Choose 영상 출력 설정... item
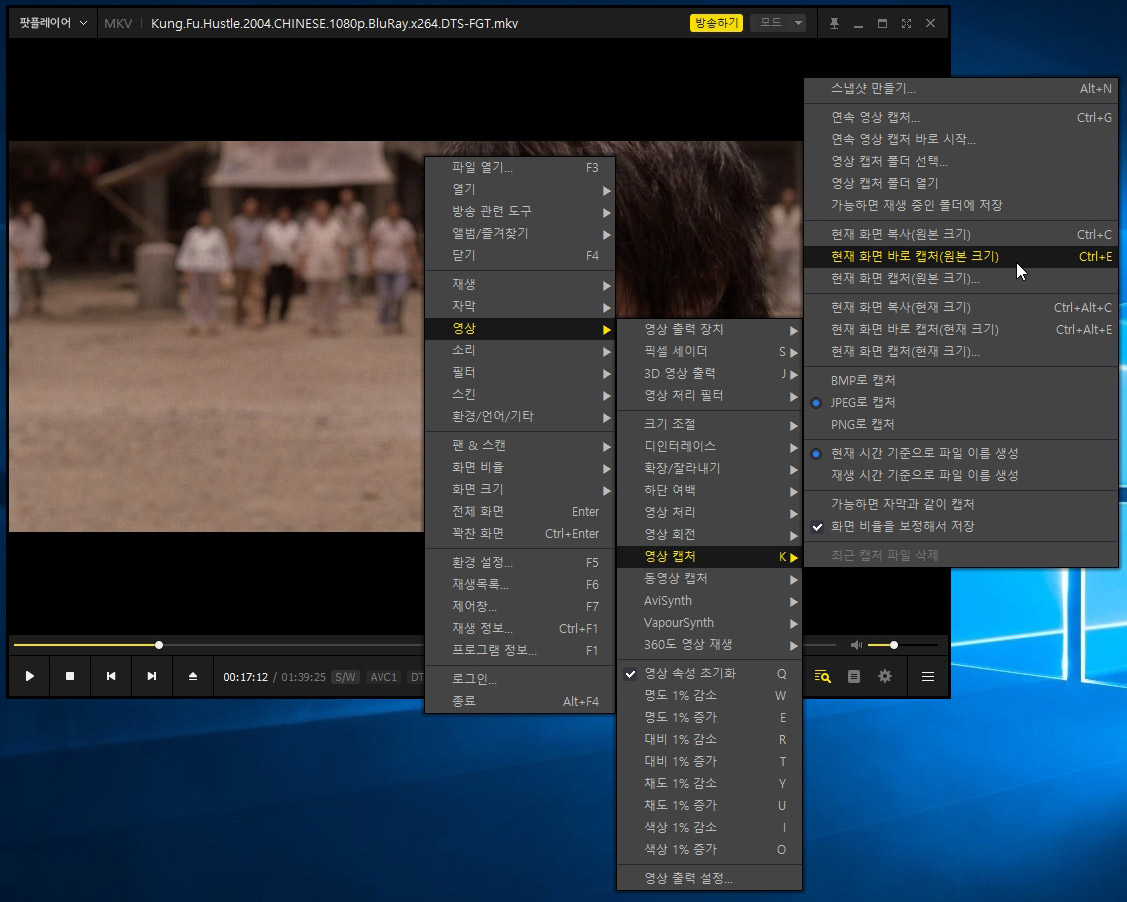 pos(709,878)
